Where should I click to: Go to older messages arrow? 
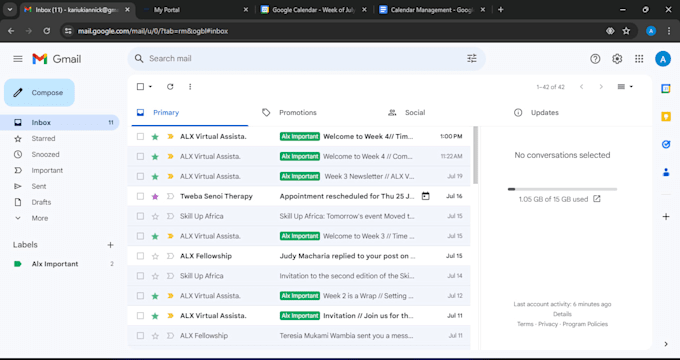601,87
